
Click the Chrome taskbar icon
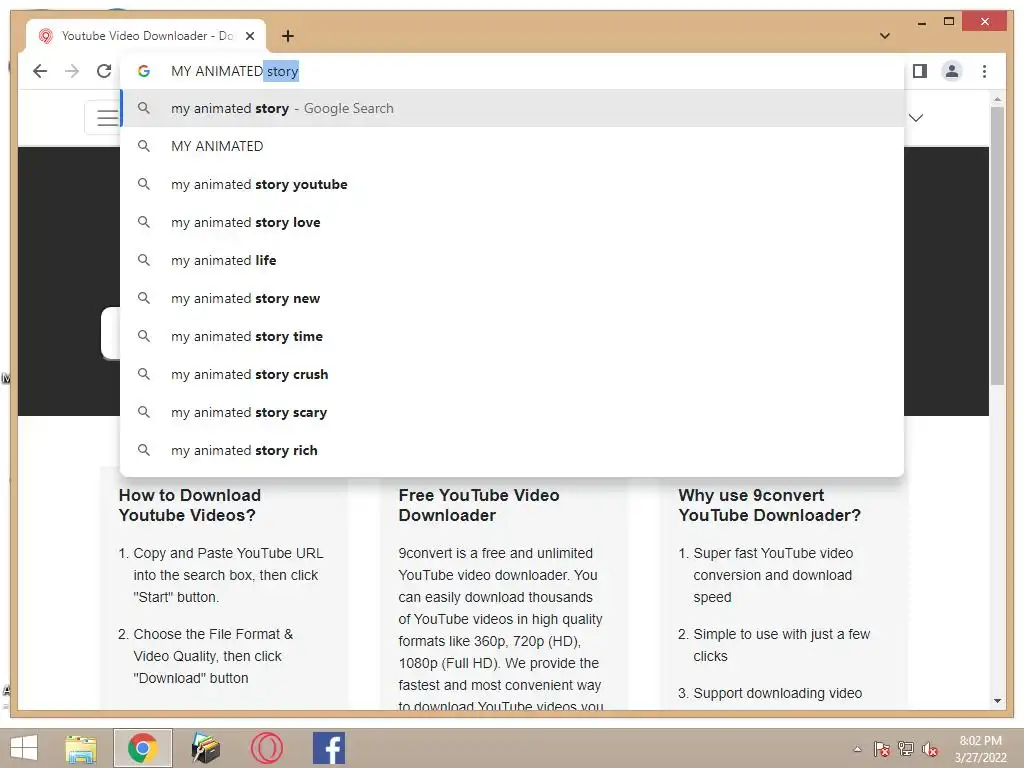click(x=143, y=748)
